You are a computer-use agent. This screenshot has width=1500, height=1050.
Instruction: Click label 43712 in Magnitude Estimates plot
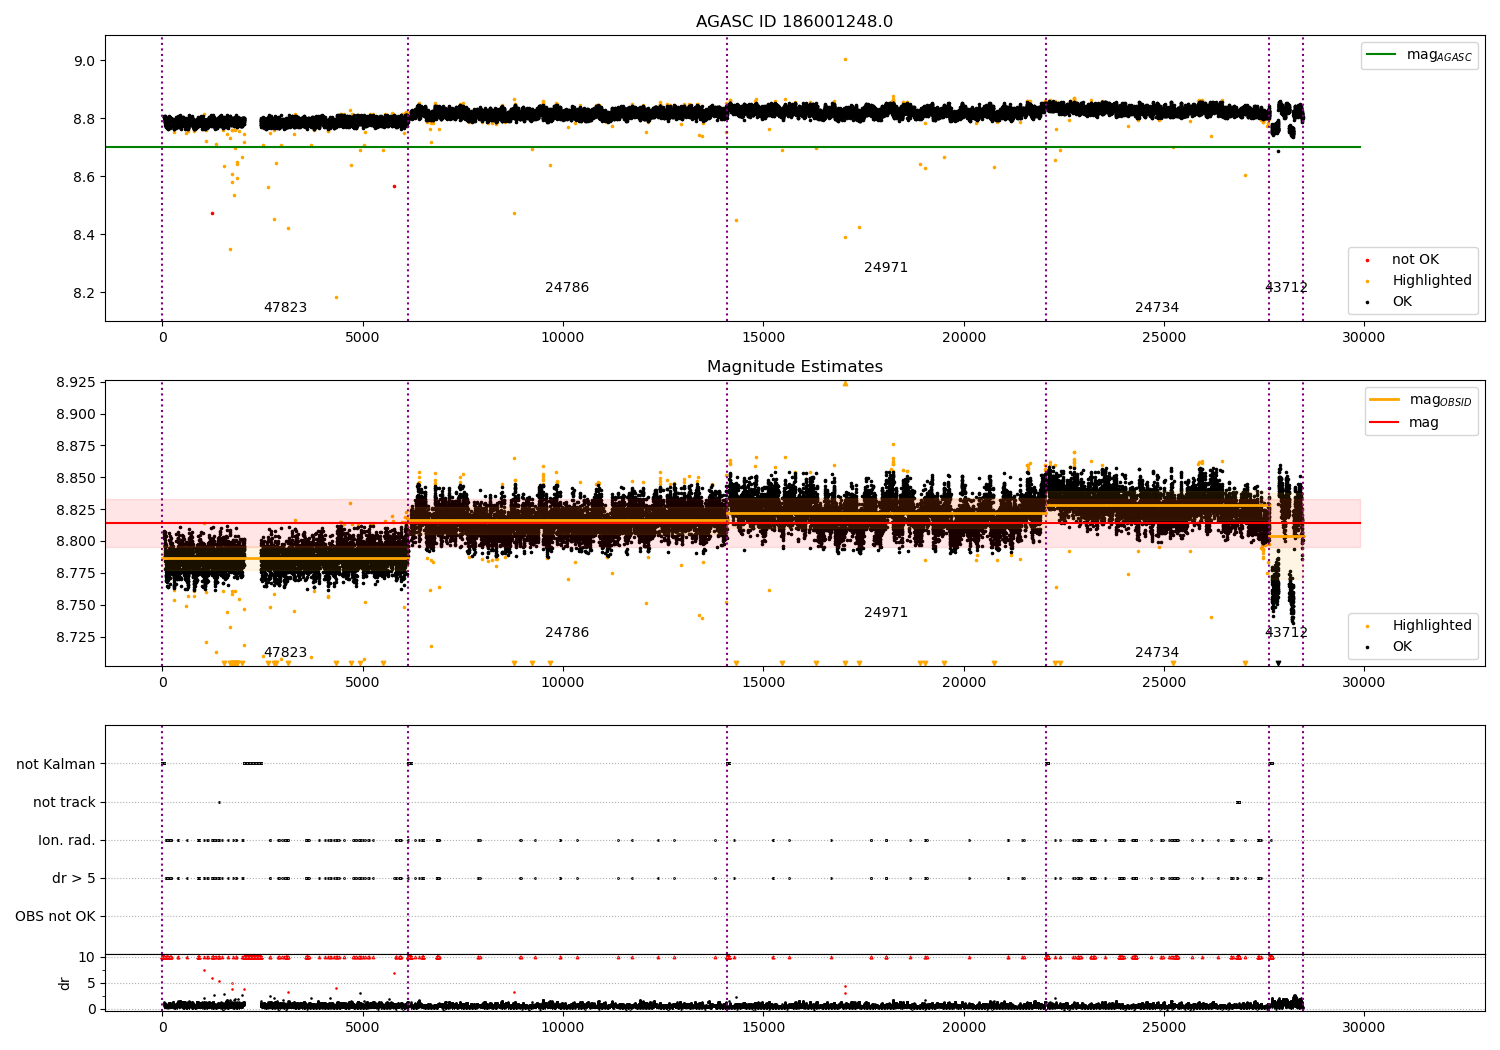1286,633
